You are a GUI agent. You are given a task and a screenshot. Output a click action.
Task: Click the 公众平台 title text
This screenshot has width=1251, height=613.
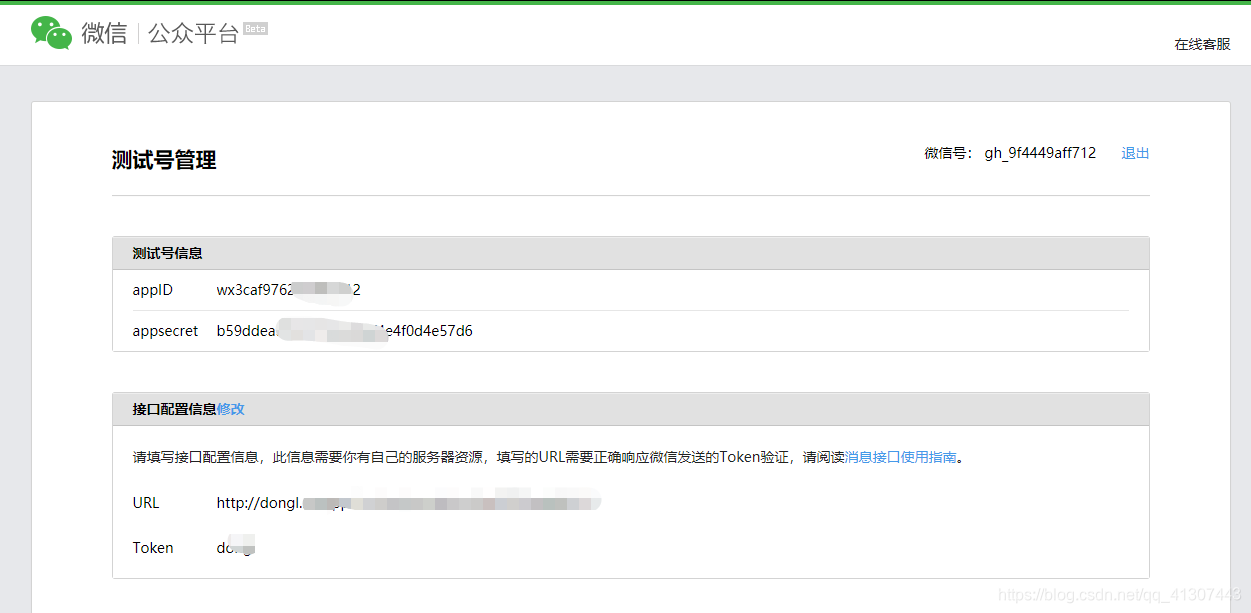pos(194,33)
